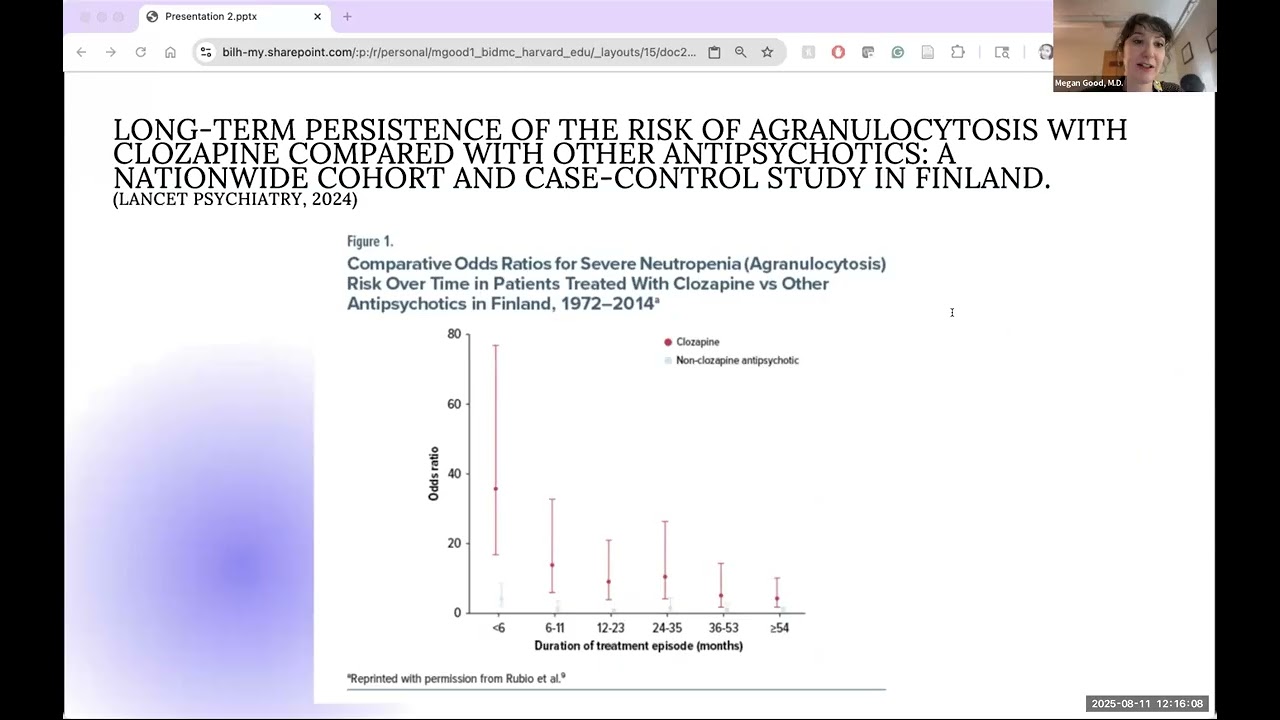Click the Clozapine legend entry
Viewport: 1280px width, 720px height.
pyautogui.click(x=691, y=342)
